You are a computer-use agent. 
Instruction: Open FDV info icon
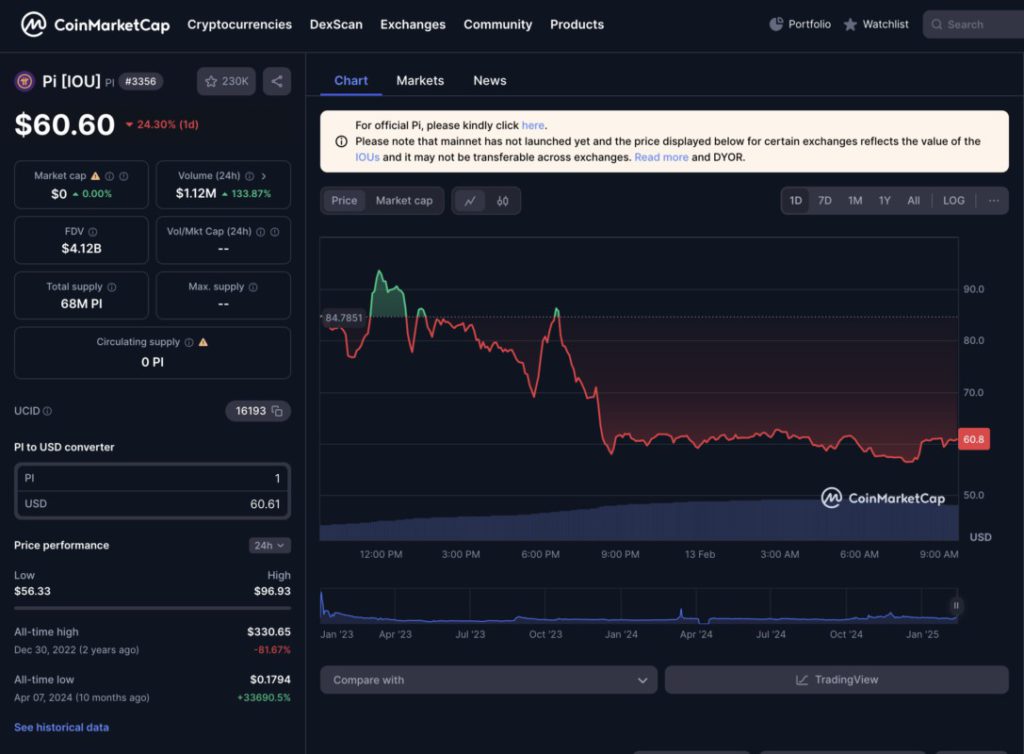tap(93, 232)
